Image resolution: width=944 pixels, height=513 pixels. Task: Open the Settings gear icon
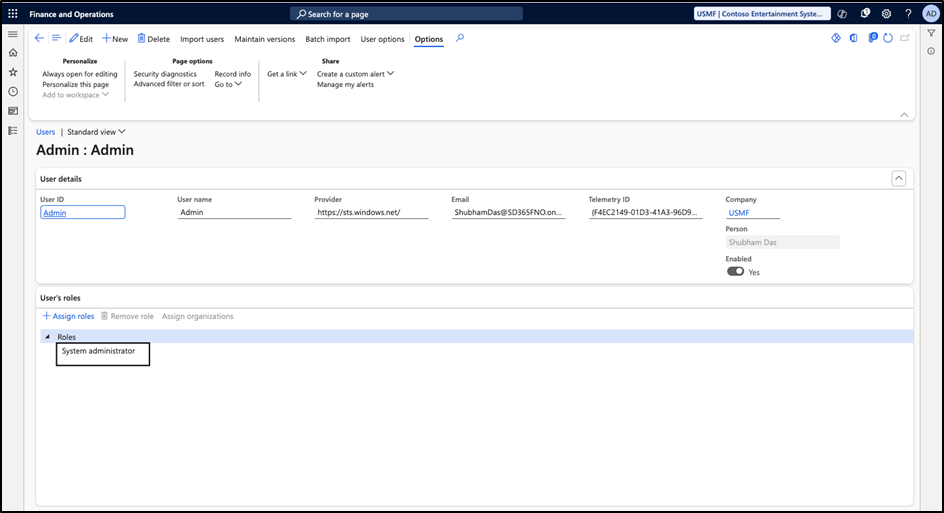886,14
